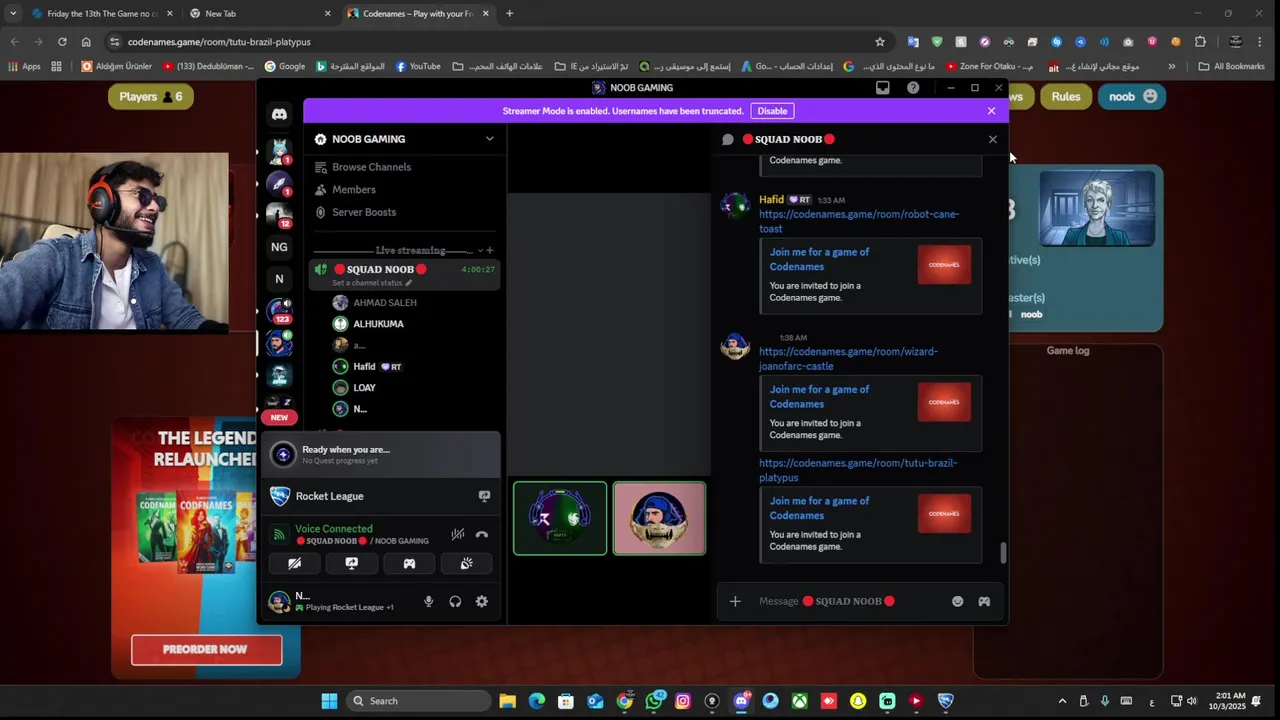This screenshot has height=720, width=1280.
Task: Open a new browser tab
Action: click(509, 14)
